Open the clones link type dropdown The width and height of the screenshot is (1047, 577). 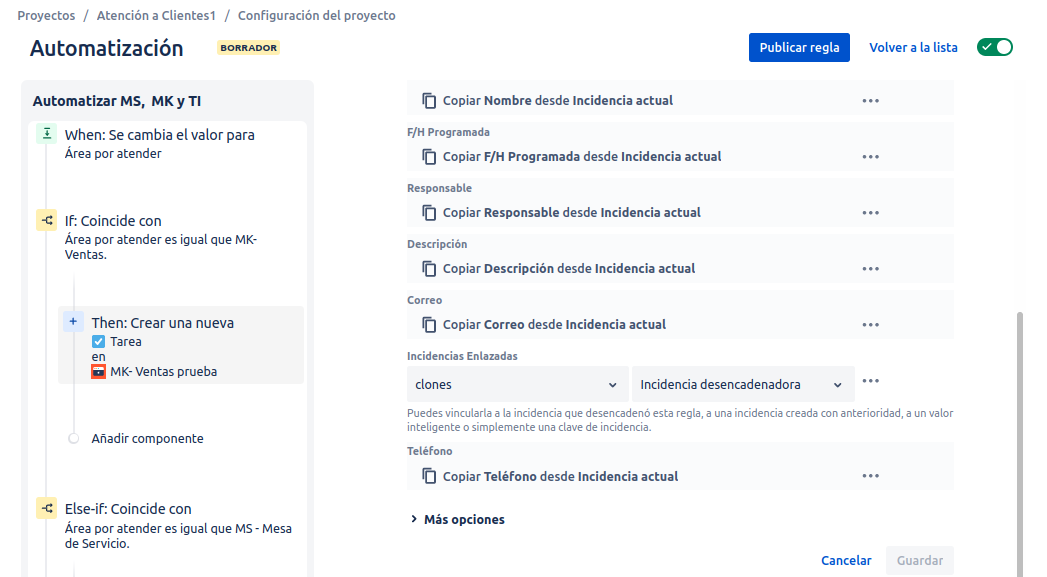point(517,384)
